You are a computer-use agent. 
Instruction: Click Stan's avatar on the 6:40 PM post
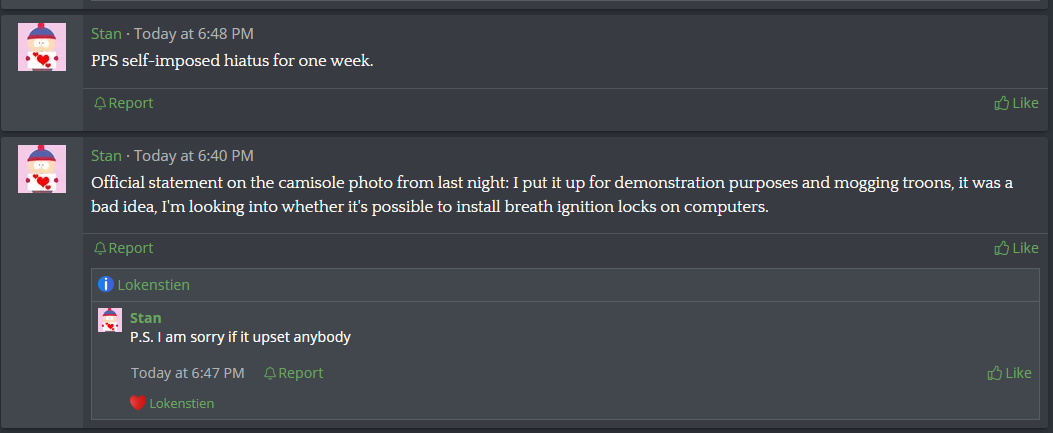point(42,169)
